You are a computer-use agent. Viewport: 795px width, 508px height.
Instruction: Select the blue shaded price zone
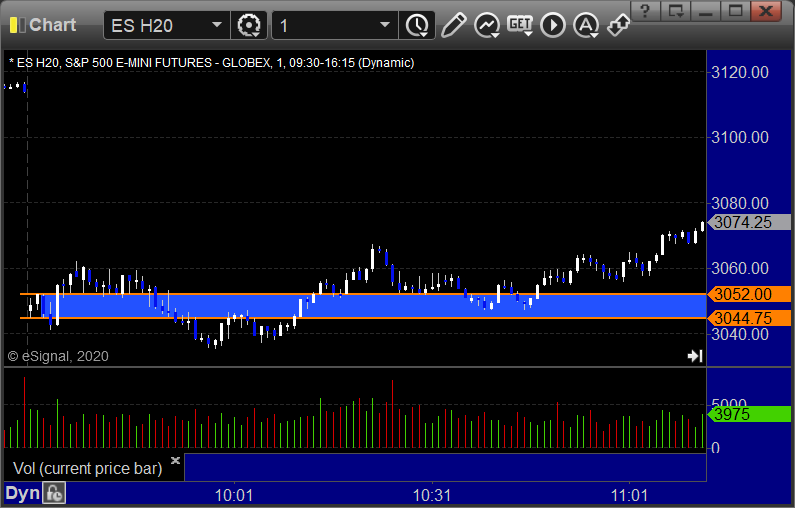point(375,306)
